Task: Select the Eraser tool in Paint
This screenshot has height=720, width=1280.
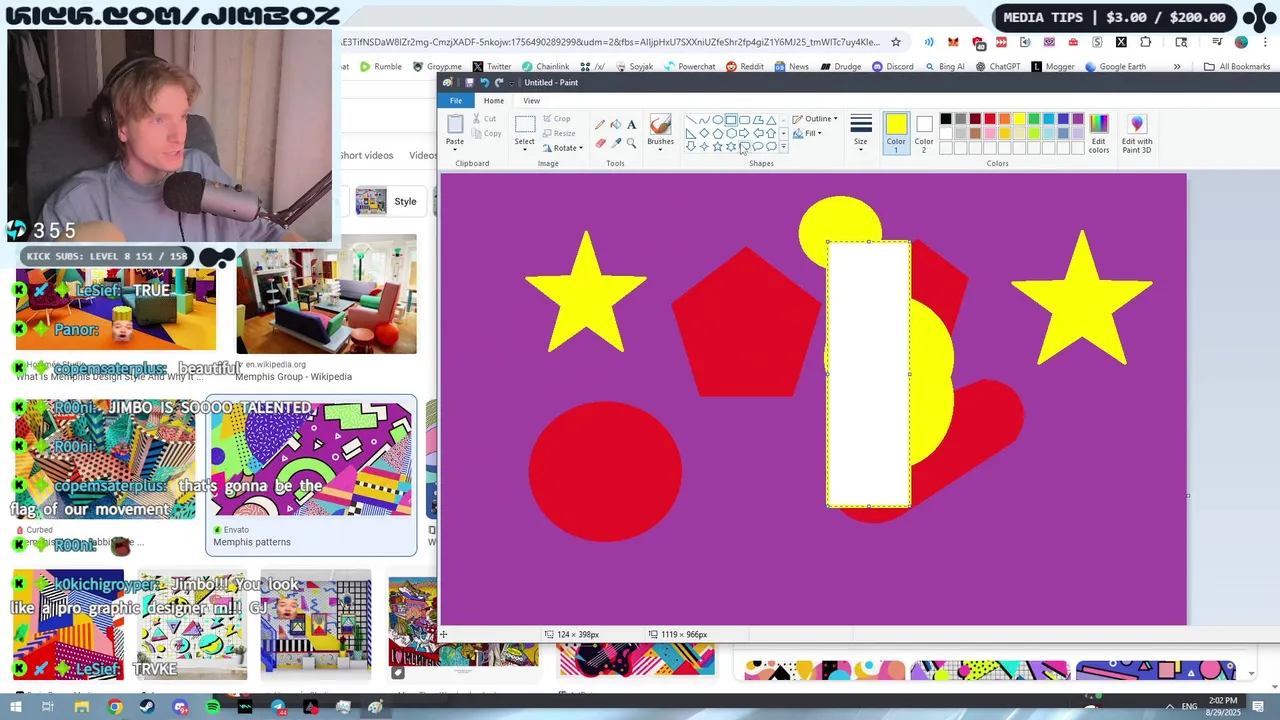Action: (x=600, y=143)
